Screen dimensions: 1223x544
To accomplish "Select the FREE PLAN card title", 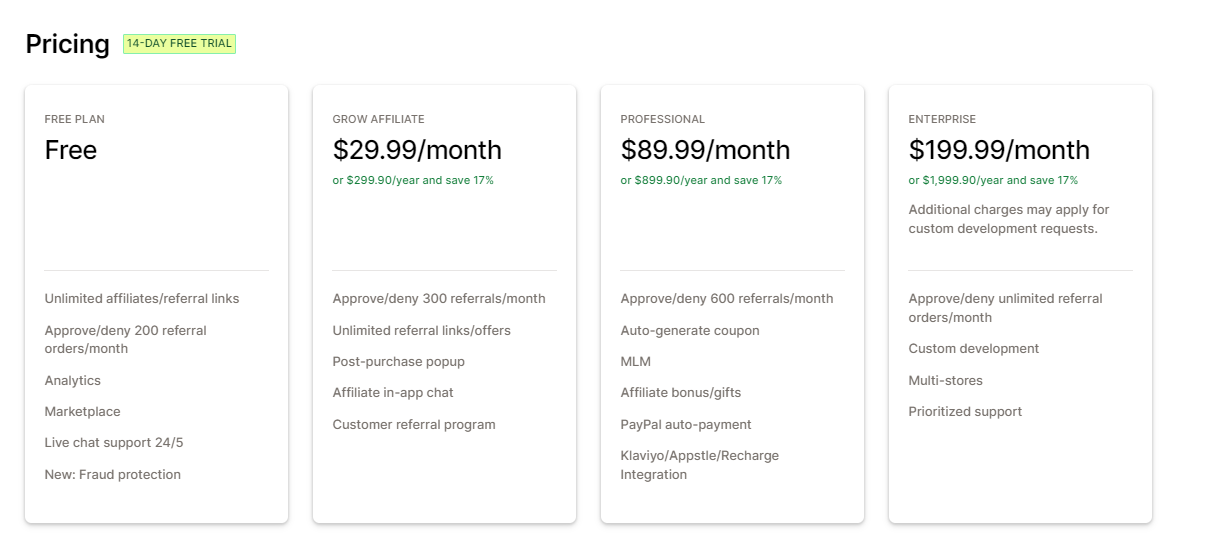I will pos(74,119).
